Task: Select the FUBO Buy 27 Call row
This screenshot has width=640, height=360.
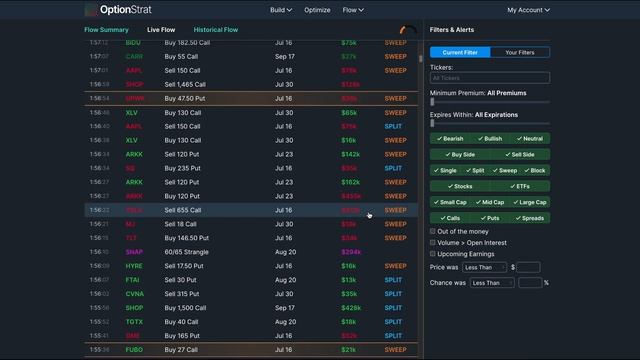Action: click(x=251, y=350)
